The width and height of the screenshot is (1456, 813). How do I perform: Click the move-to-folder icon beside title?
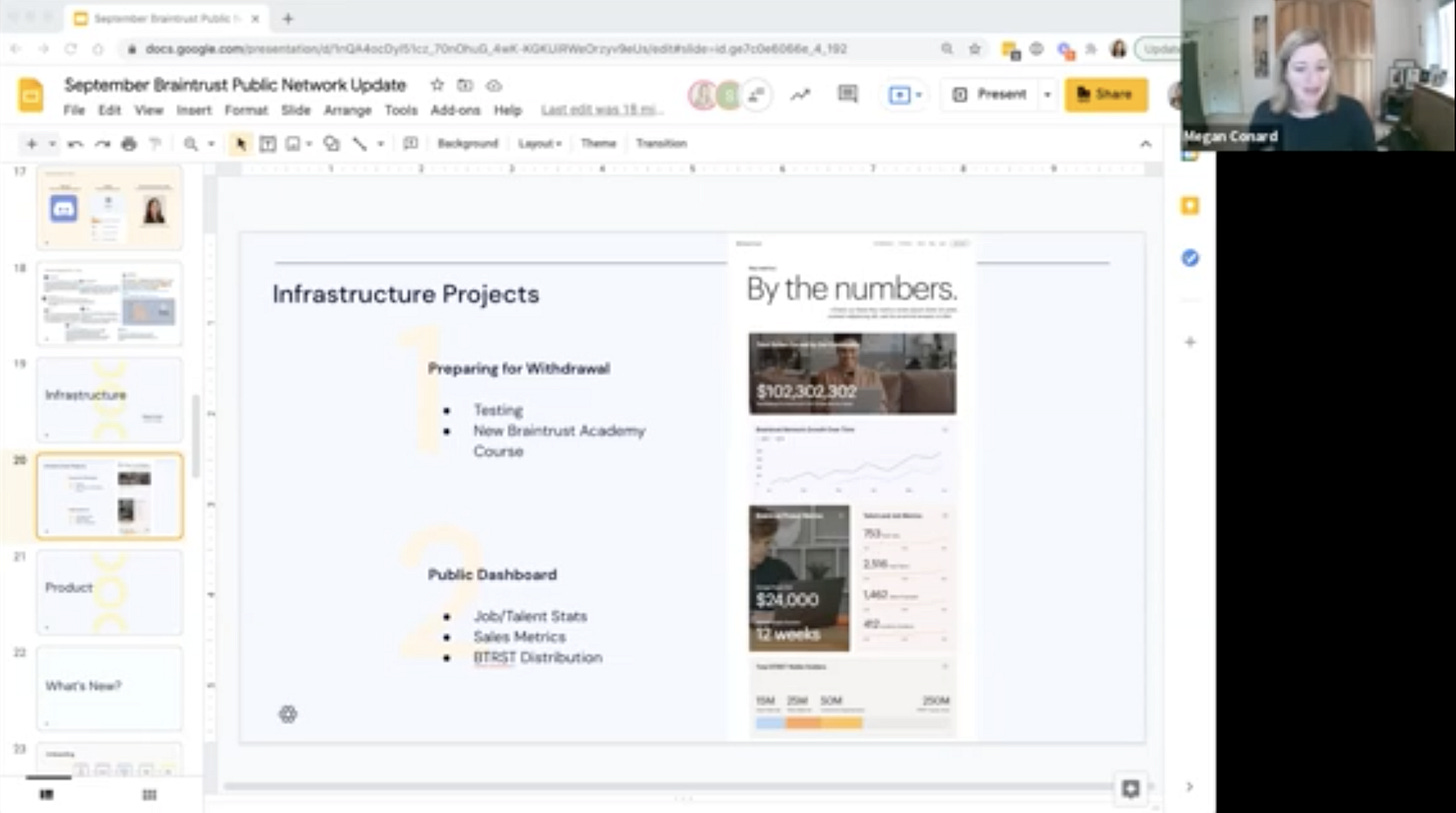465,85
